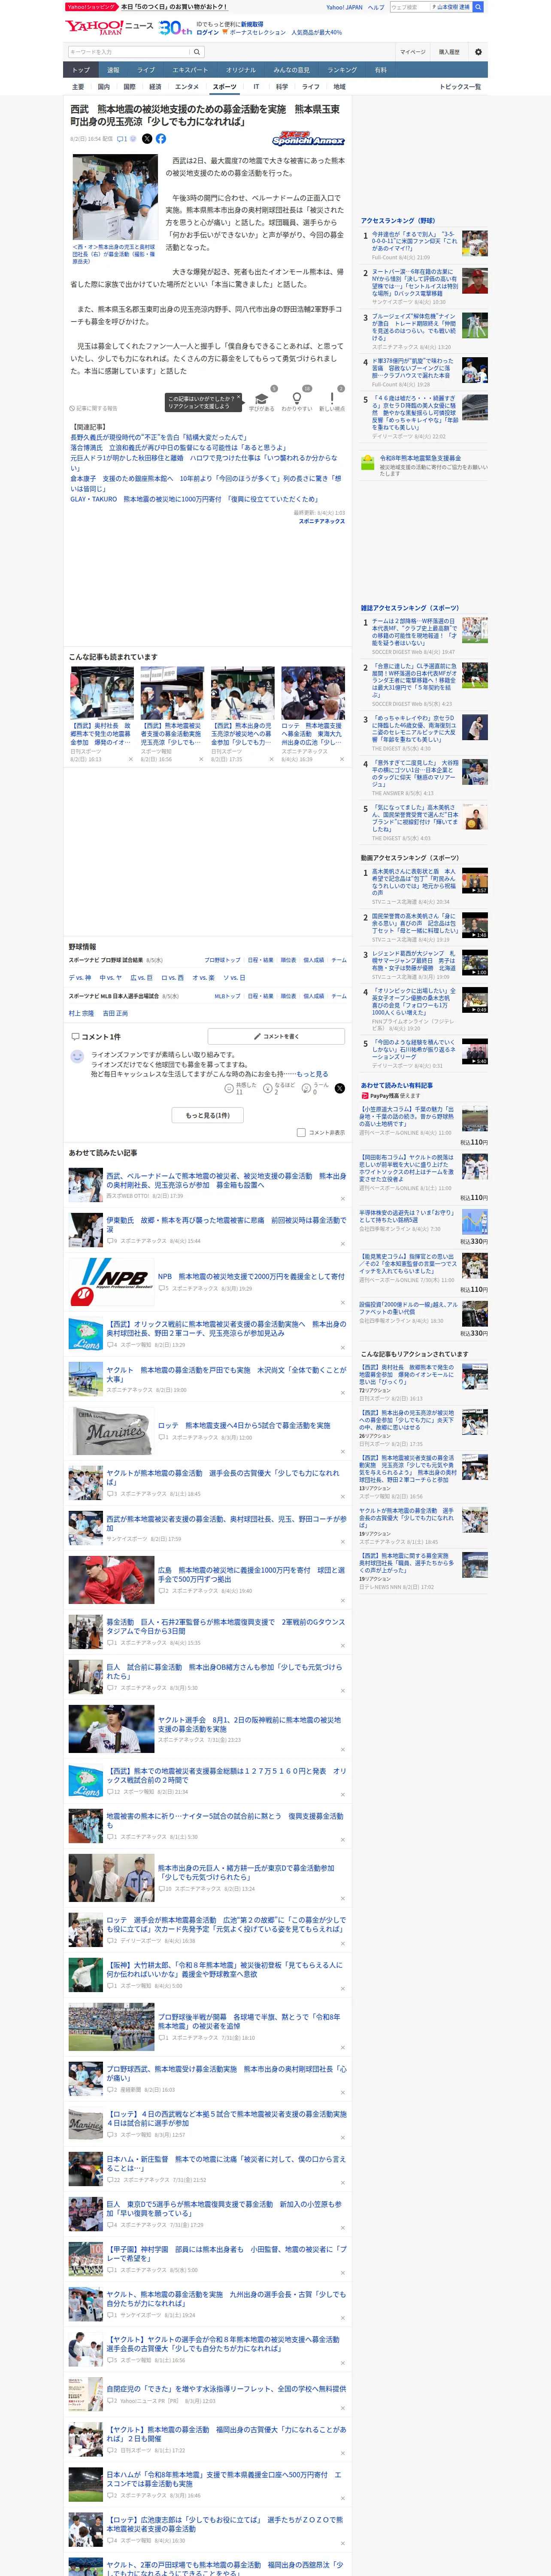Select the 科学 category
Screen dimensions: 551x2576
pyautogui.click(x=282, y=87)
